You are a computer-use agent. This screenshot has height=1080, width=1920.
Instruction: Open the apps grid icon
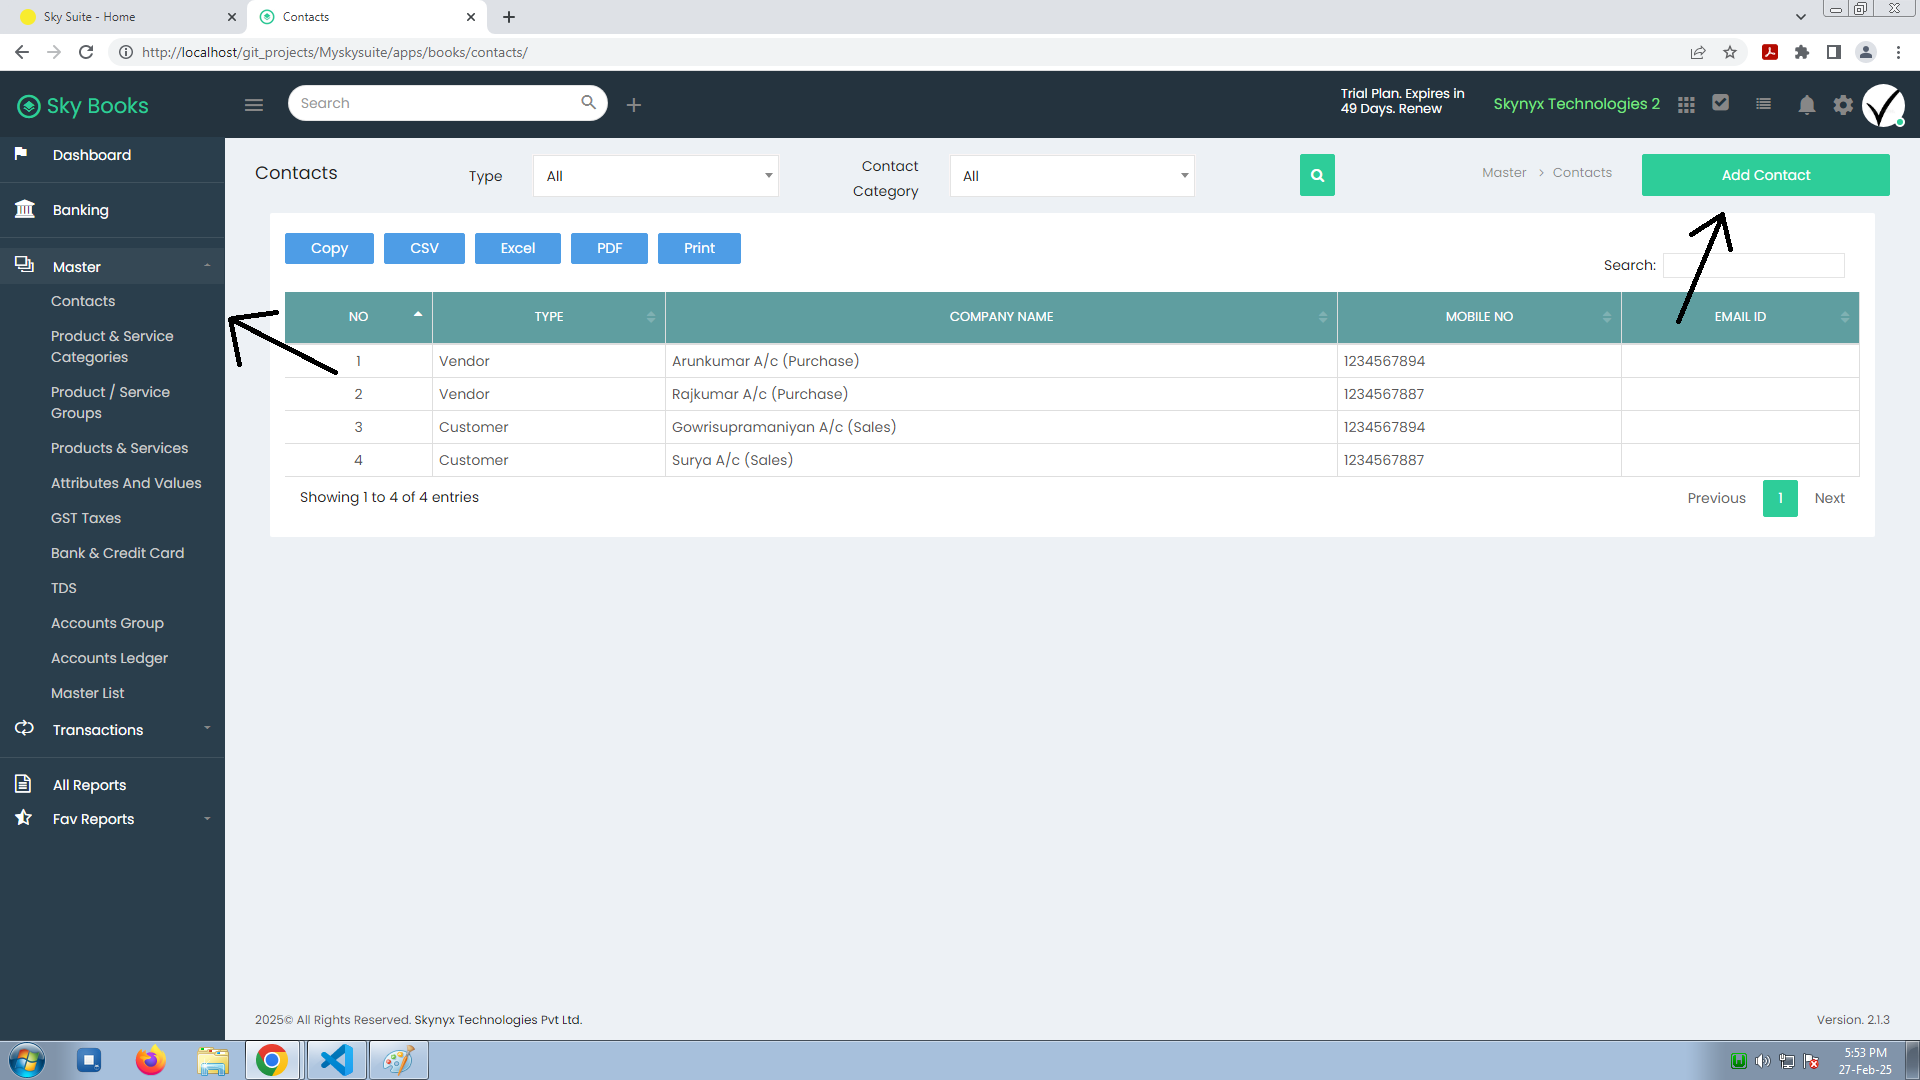tap(1686, 104)
